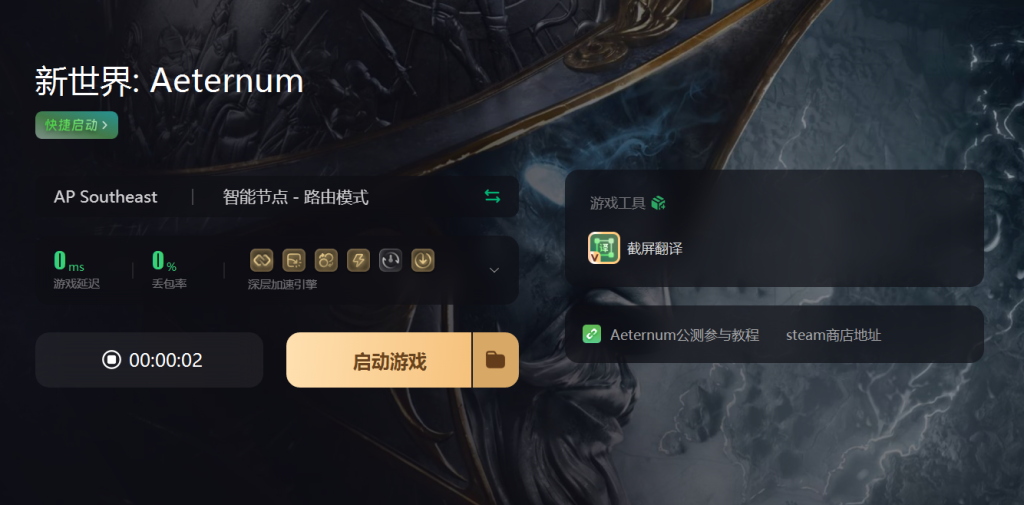Open the game folder icon button
This screenshot has height=505, width=1024.
pos(496,360)
